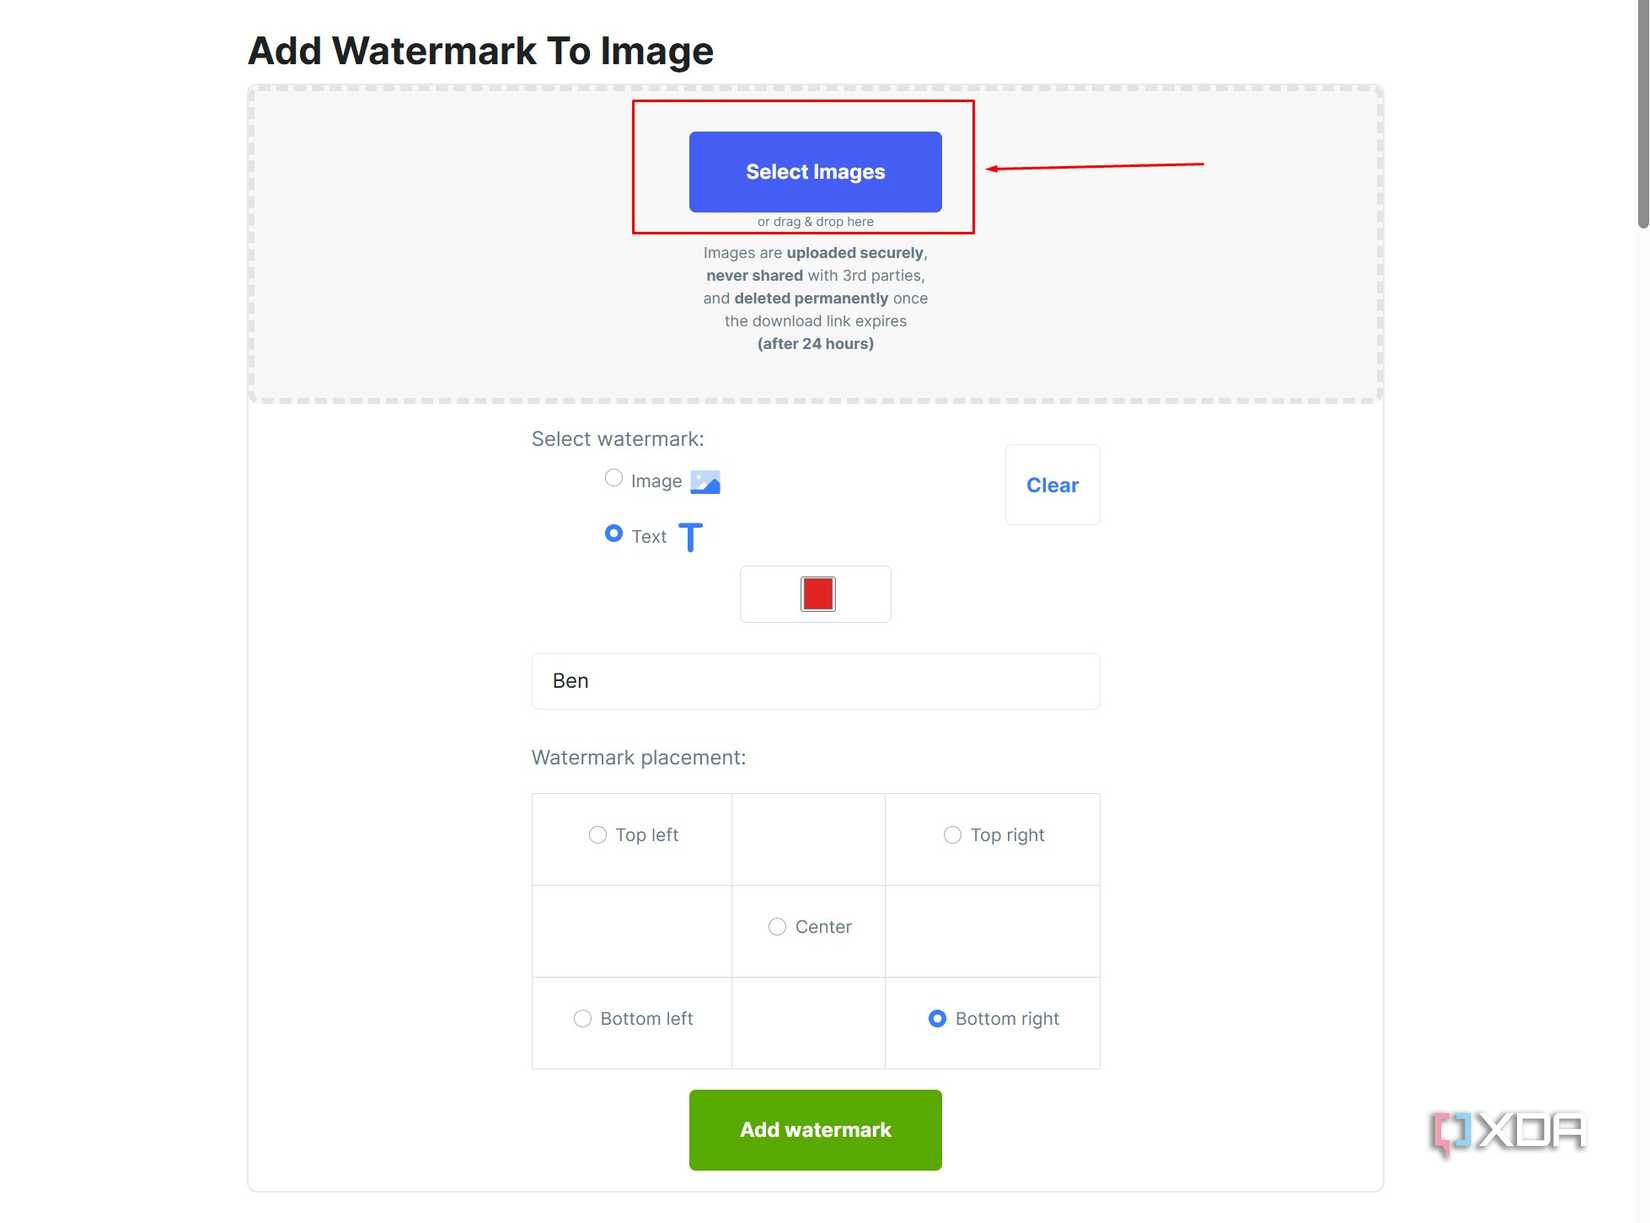This screenshot has width=1650, height=1223.
Task: Choose Top left watermark placement
Action: [597, 834]
